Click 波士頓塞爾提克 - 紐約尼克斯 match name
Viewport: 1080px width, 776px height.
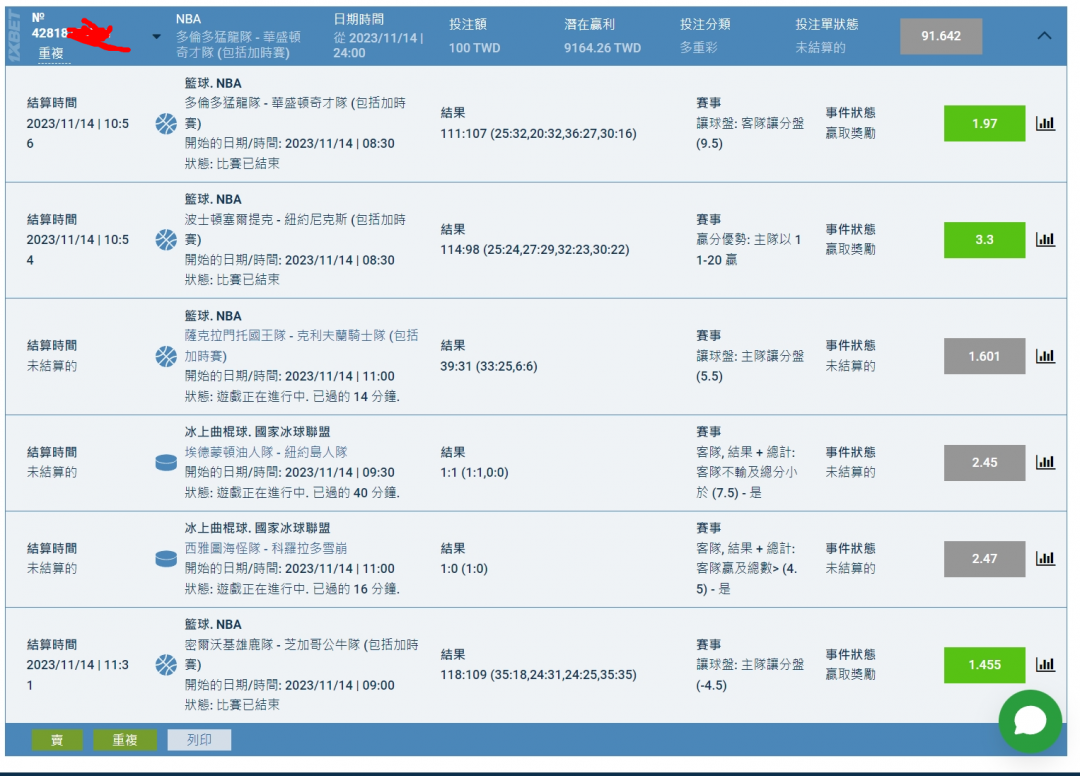click(295, 229)
